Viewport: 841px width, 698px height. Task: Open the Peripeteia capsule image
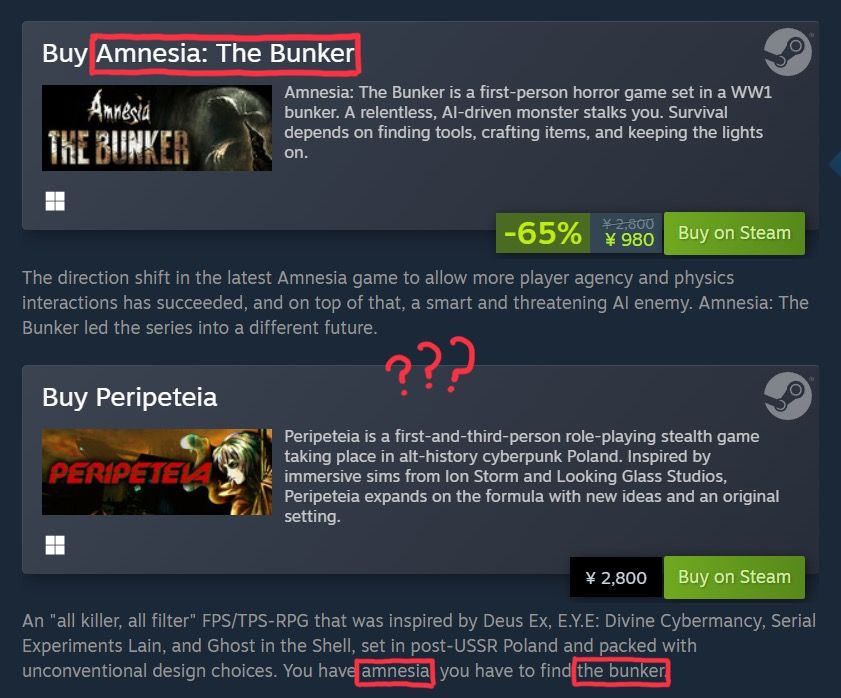(157, 472)
